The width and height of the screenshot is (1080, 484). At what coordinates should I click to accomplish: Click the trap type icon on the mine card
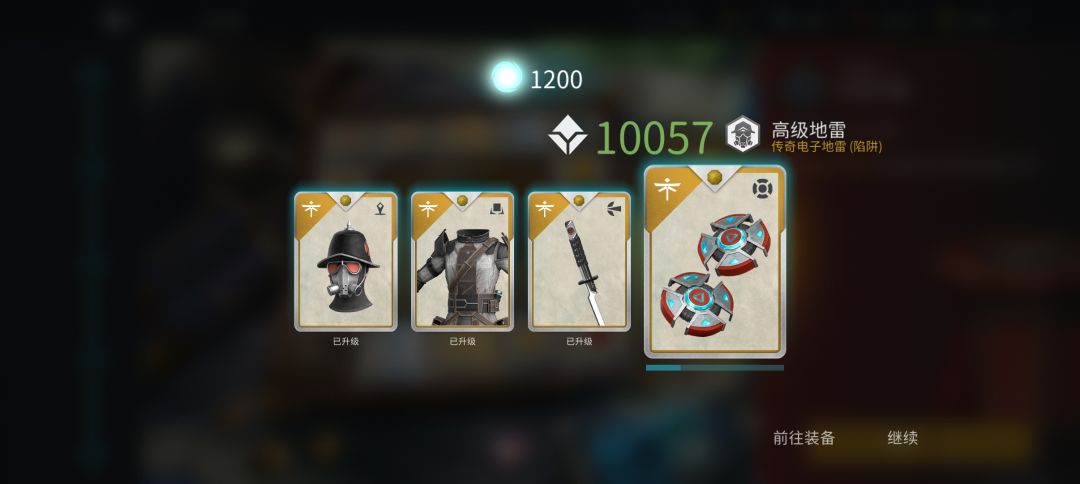pyautogui.click(x=762, y=189)
